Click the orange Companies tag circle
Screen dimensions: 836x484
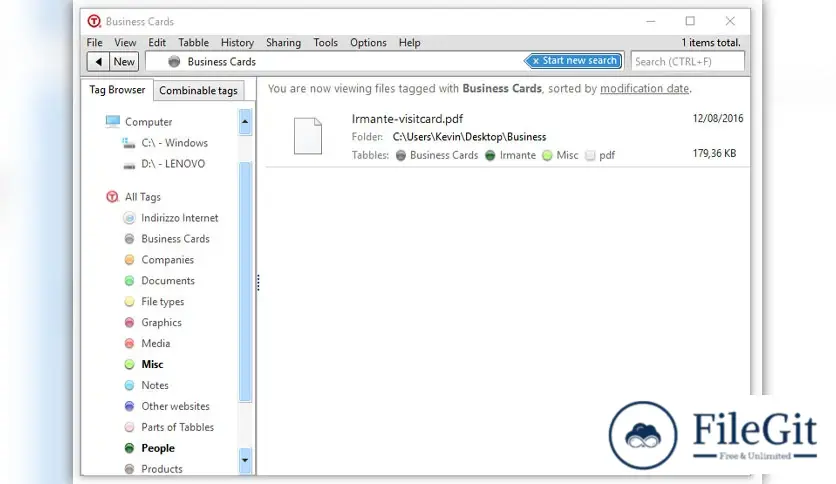tap(129, 260)
